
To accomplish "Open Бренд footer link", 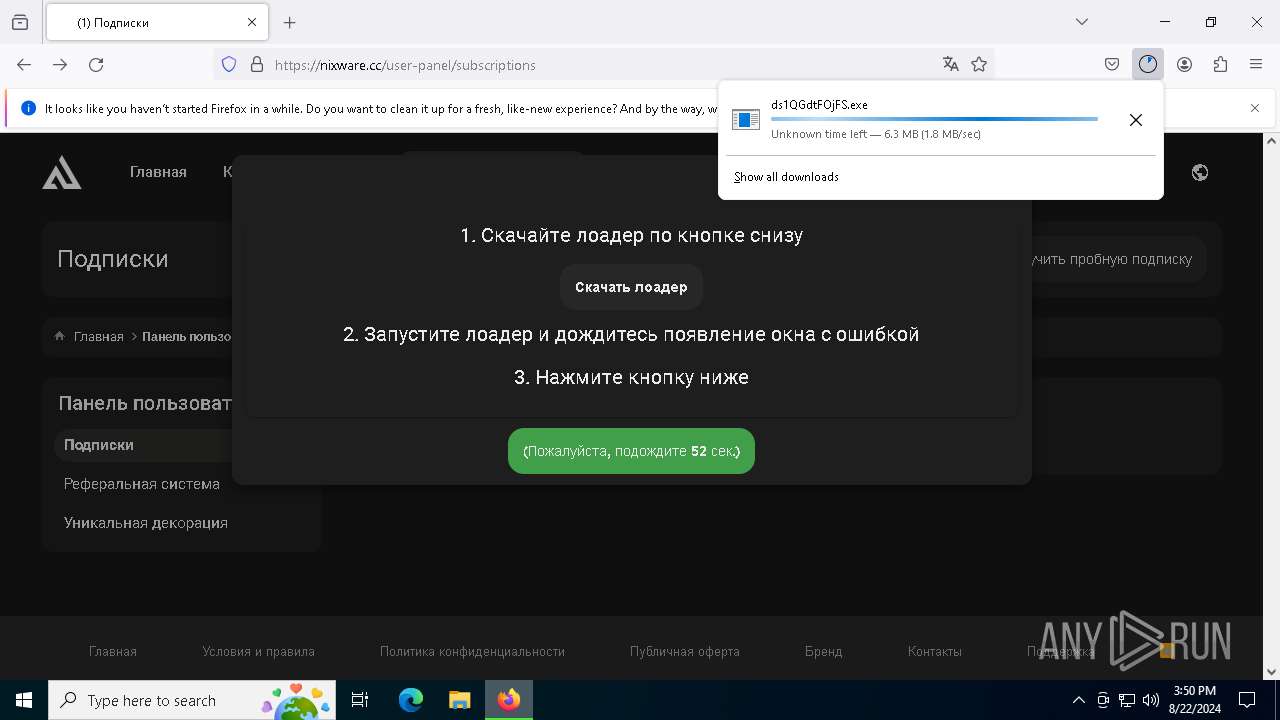I will click(x=823, y=652).
